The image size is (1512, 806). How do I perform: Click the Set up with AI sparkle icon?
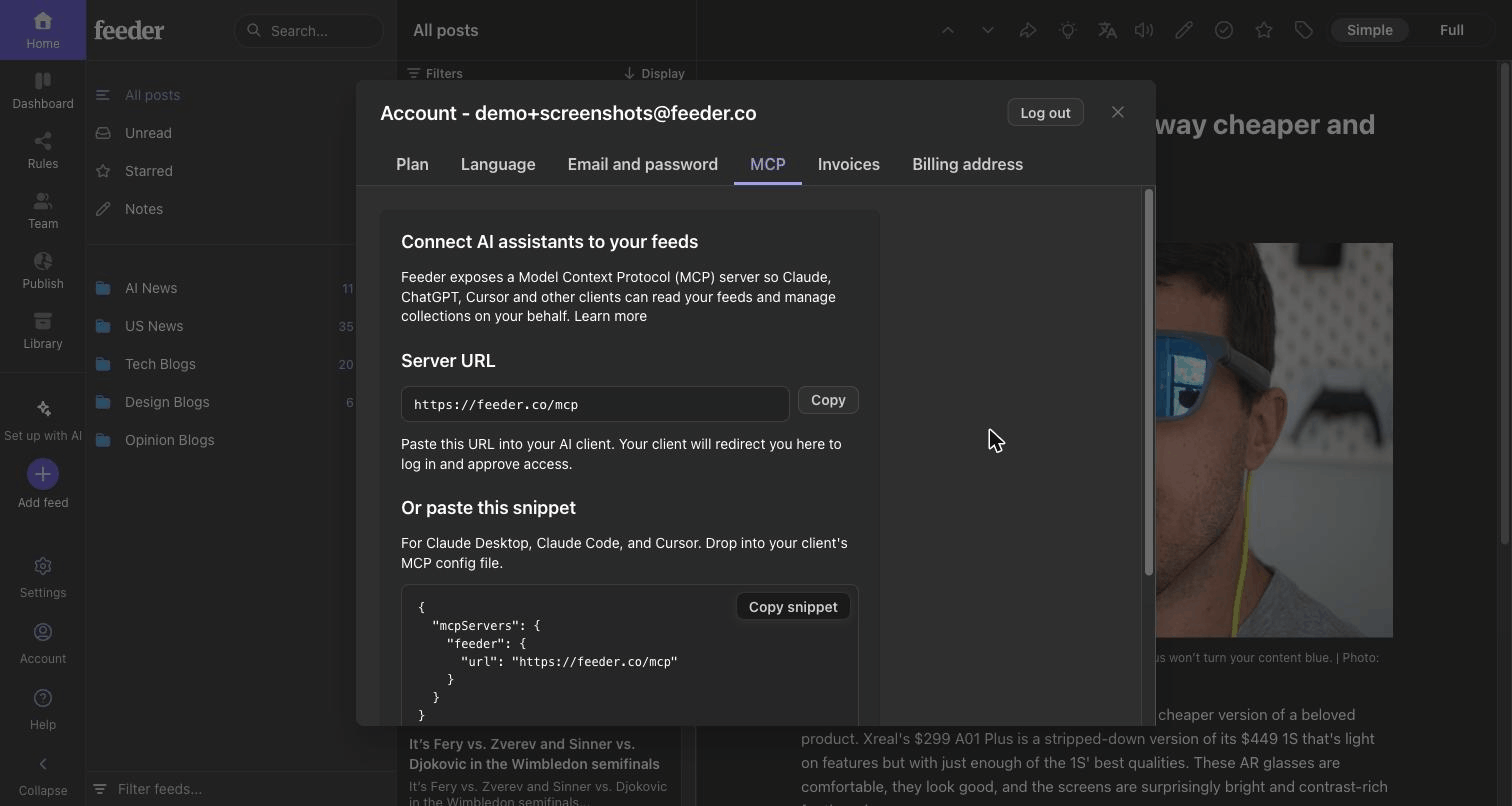pos(43,409)
